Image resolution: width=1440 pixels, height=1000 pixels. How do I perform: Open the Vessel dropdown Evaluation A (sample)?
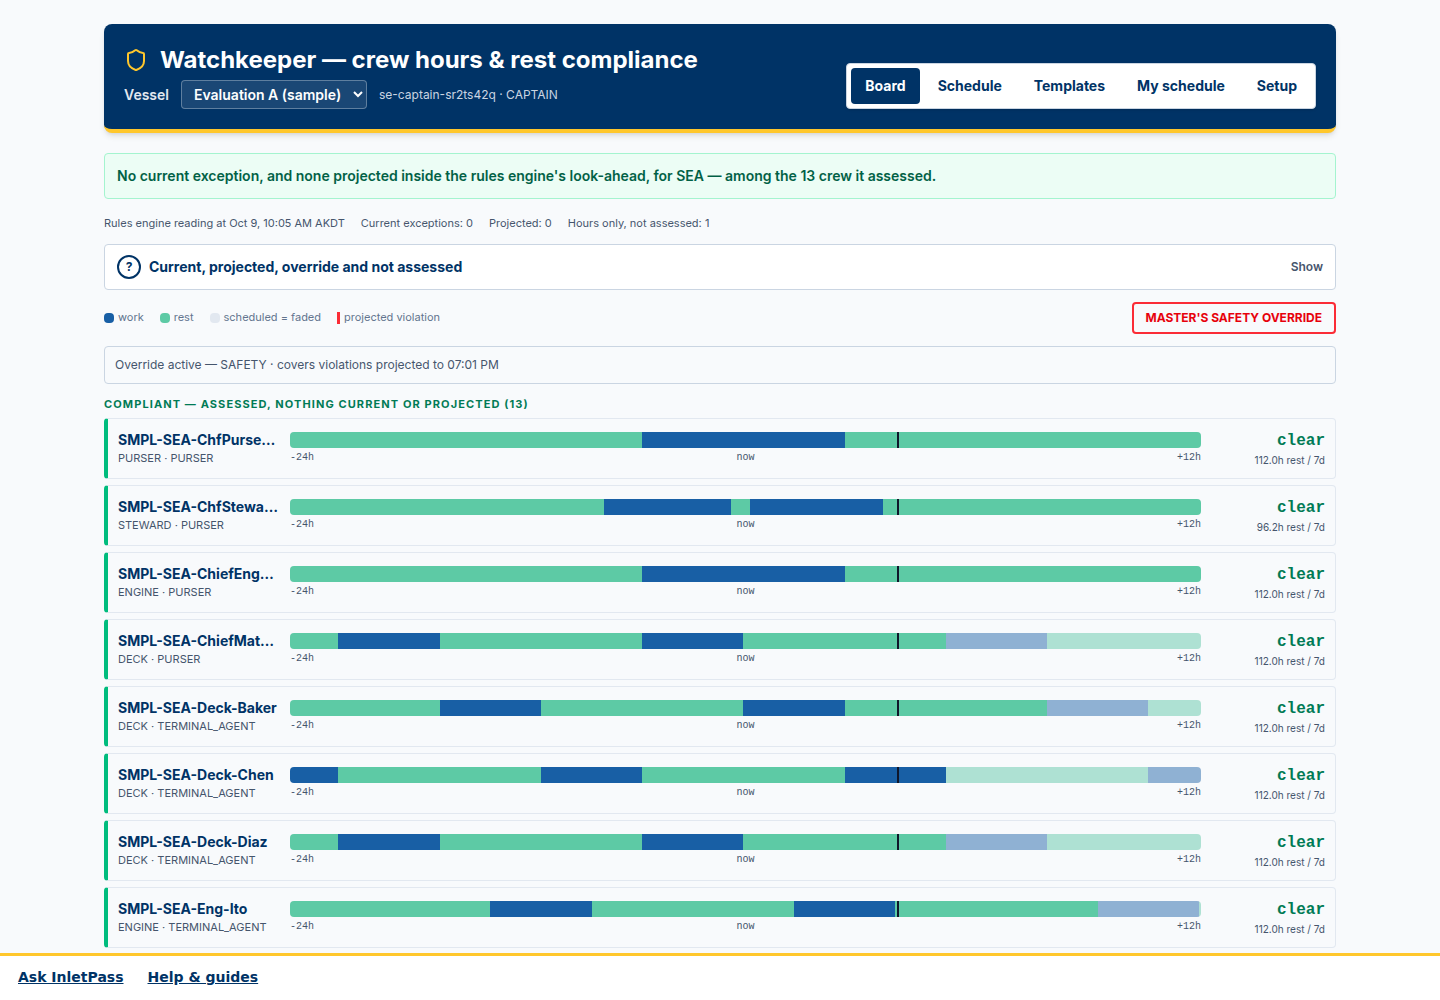(x=274, y=95)
